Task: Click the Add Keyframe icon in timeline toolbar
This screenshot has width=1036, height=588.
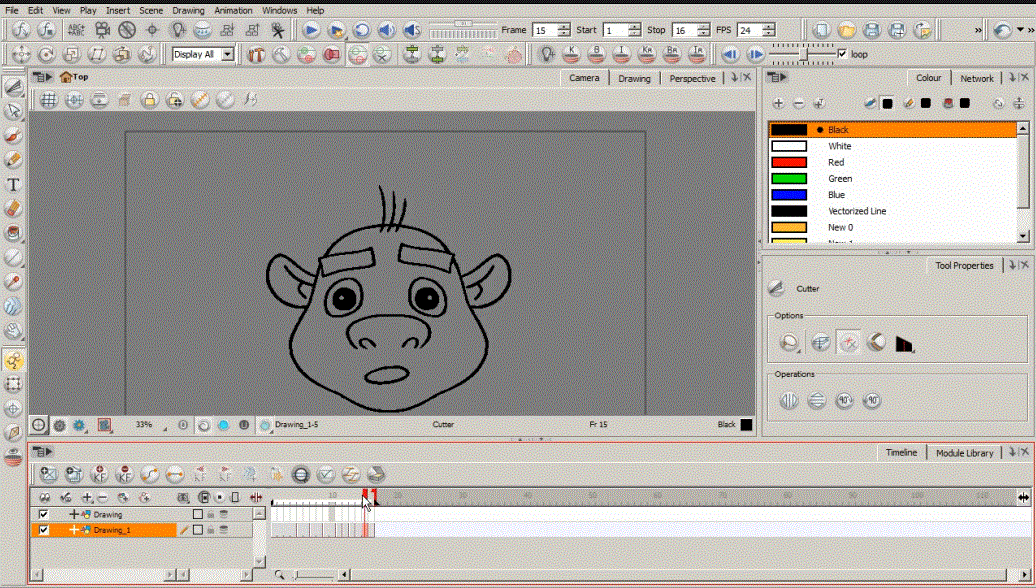Action: tap(99, 474)
